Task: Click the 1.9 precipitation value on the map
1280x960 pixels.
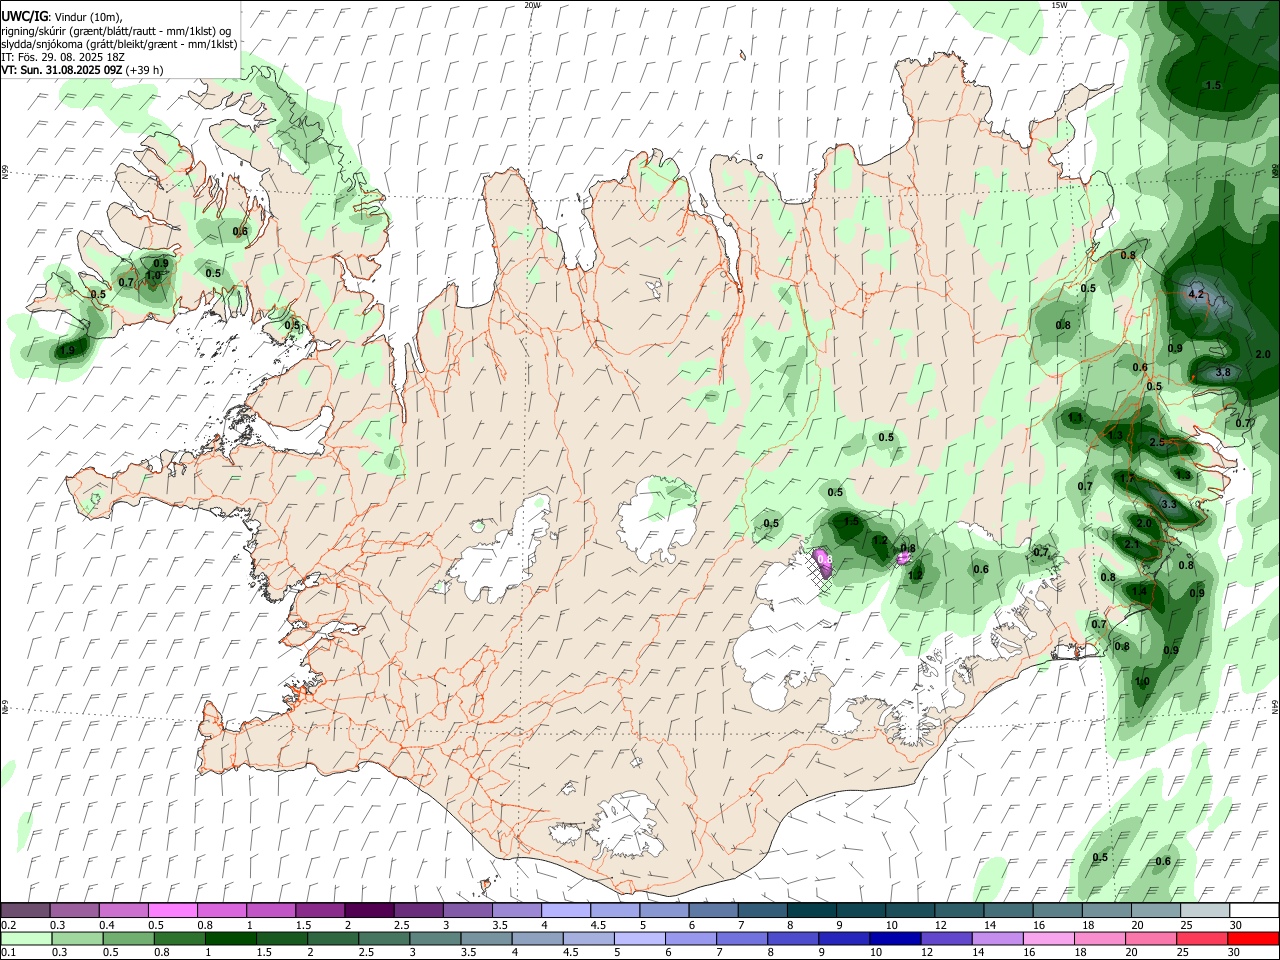Action: point(67,351)
